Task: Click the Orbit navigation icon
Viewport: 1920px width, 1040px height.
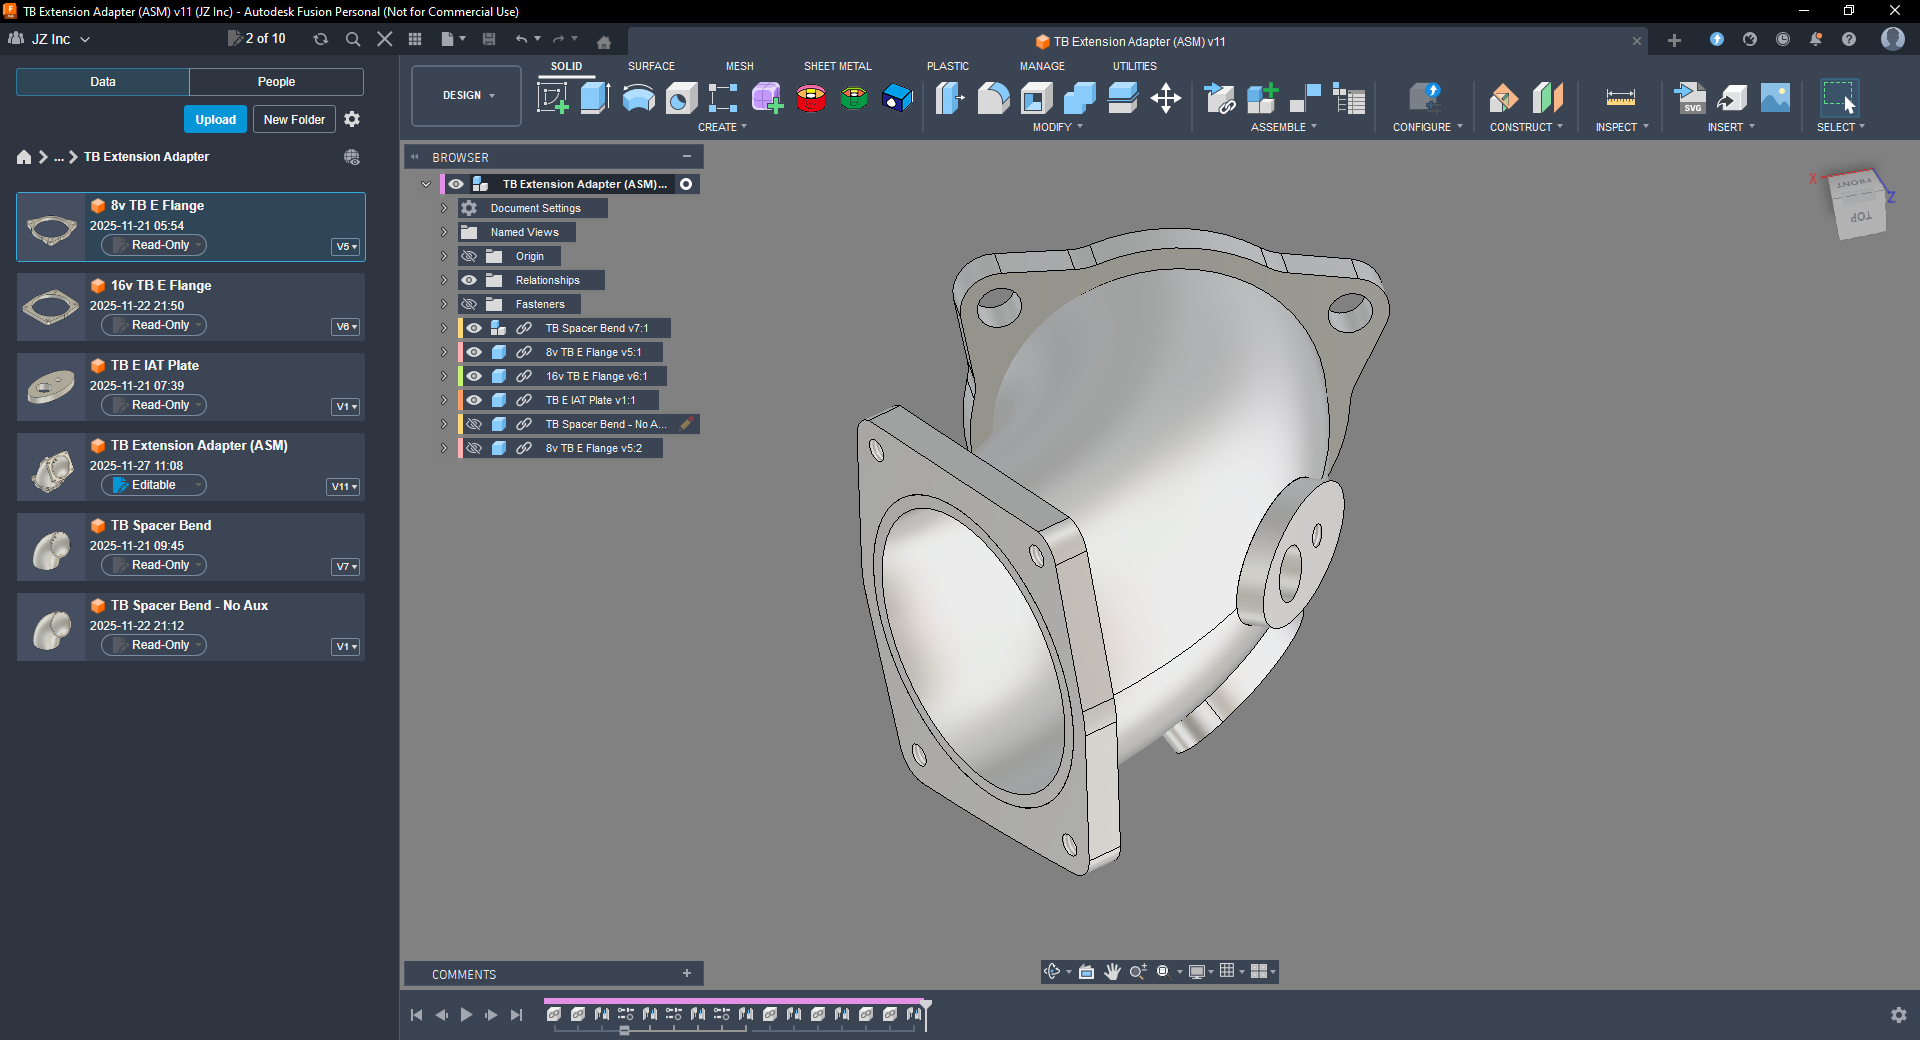Action: [x=1052, y=972]
